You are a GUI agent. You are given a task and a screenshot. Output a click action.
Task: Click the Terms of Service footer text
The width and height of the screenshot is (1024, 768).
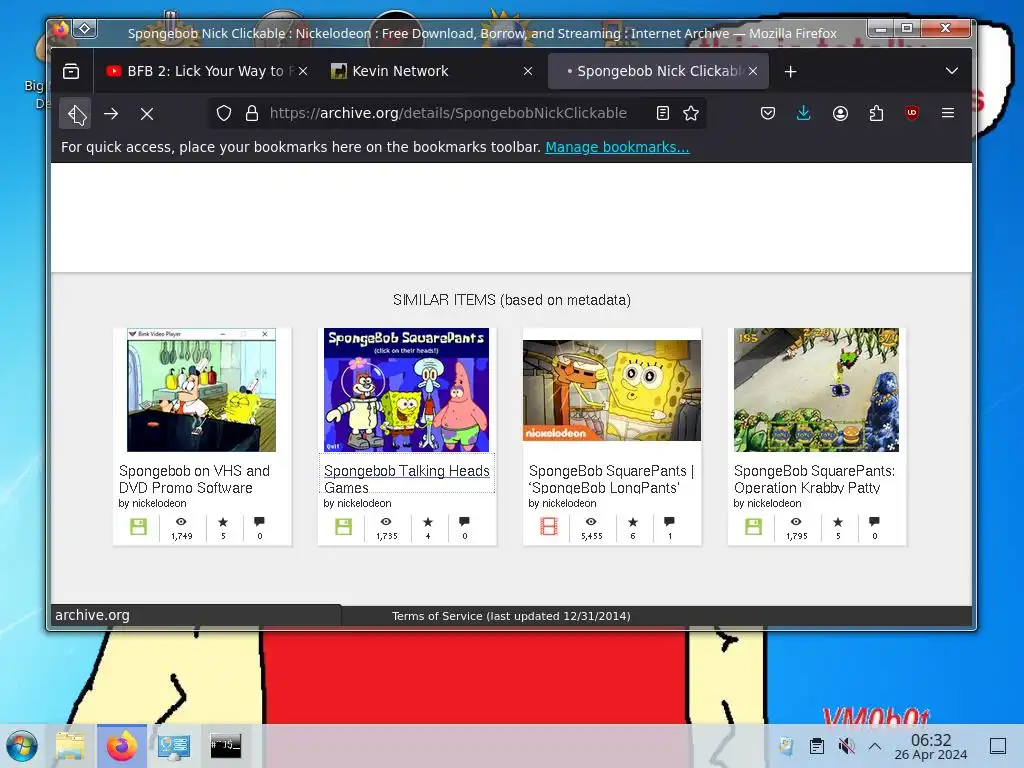pyautogui.click(x=511, y=616)
